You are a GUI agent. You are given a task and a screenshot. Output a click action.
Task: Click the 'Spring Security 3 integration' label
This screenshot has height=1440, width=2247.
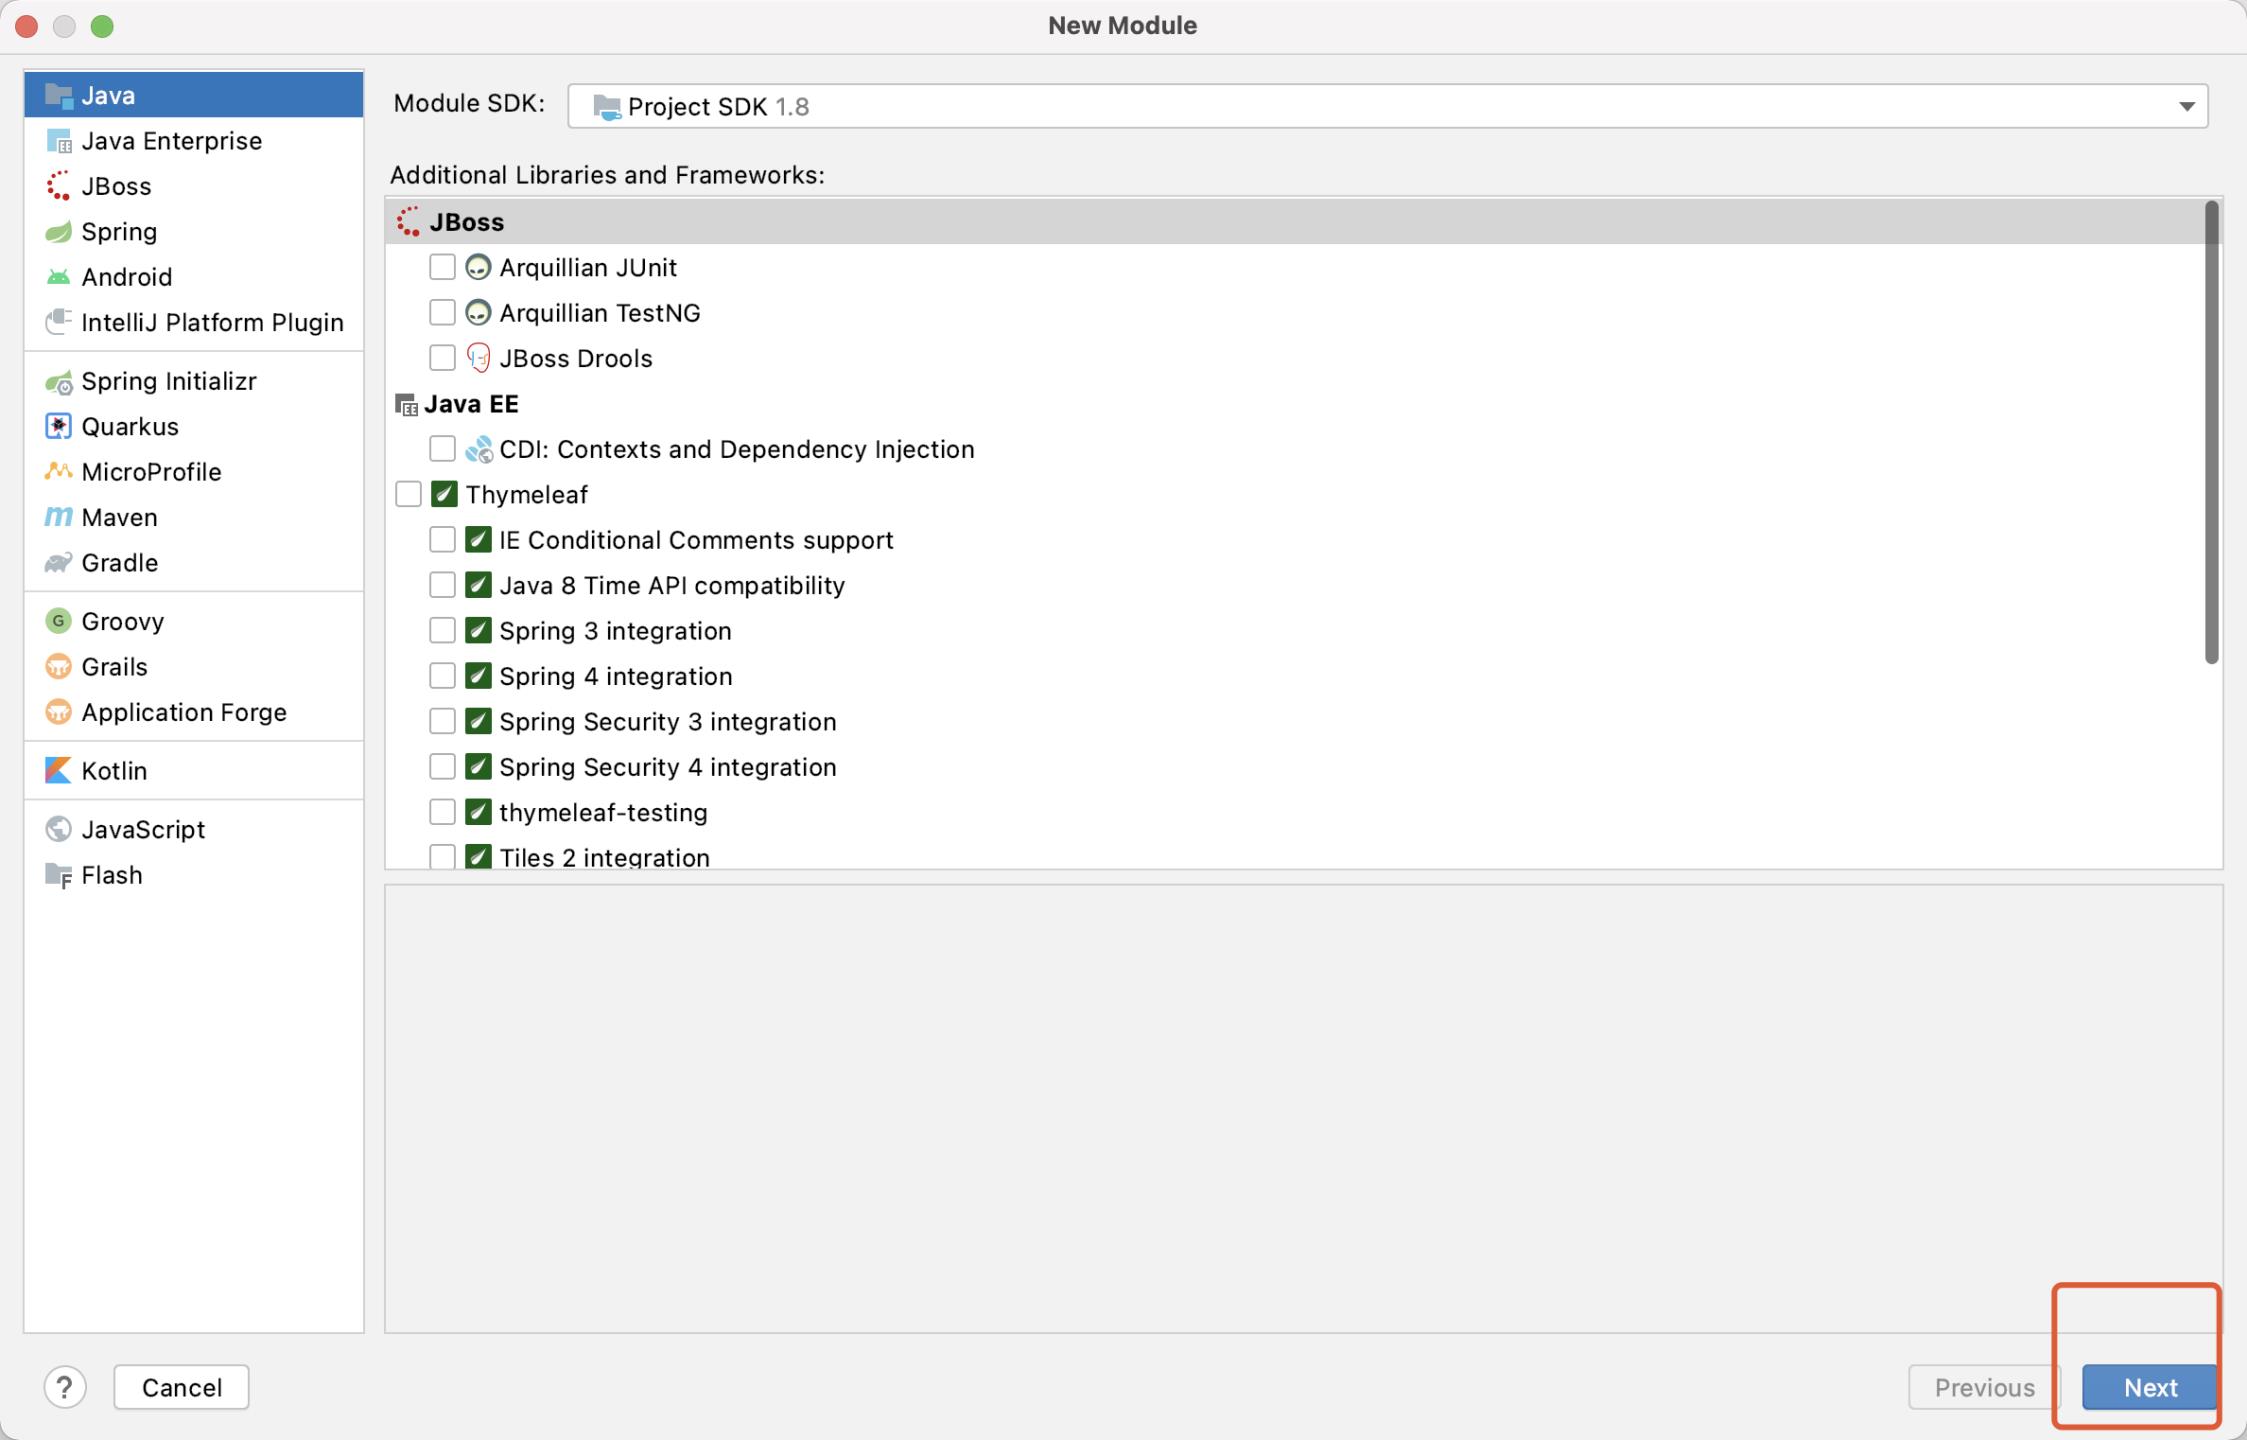[x=668, y=722]
